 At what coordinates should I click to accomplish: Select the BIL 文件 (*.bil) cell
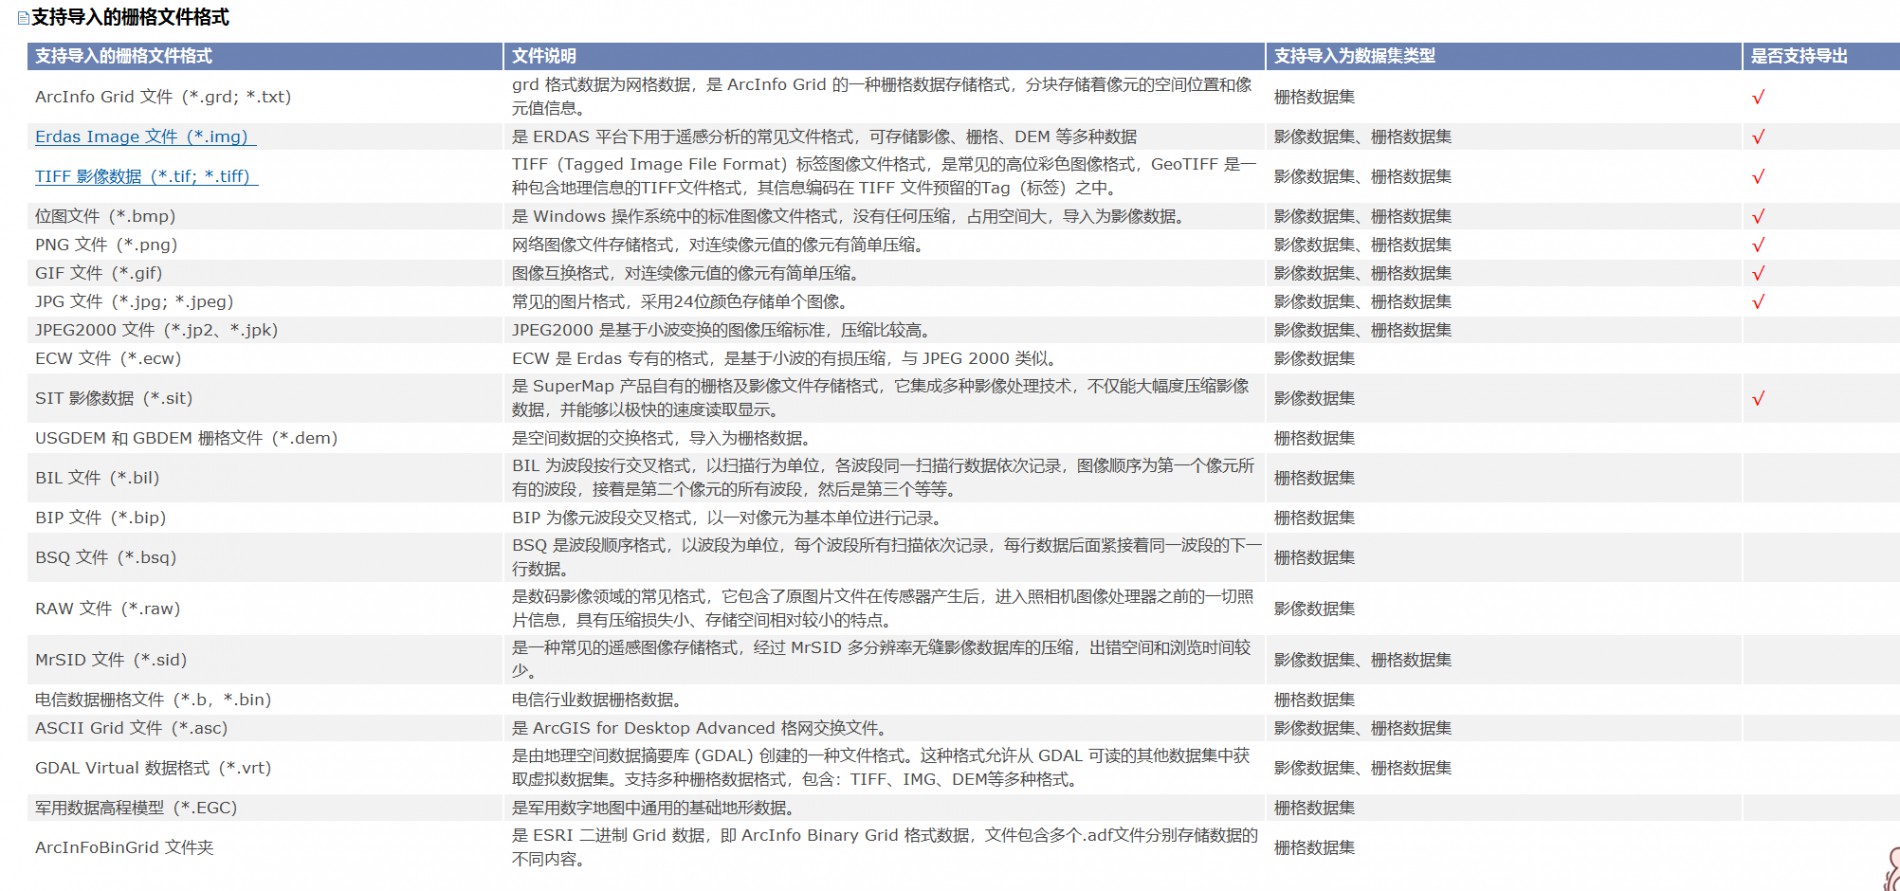pyautogui.click(x=264, y=478)
